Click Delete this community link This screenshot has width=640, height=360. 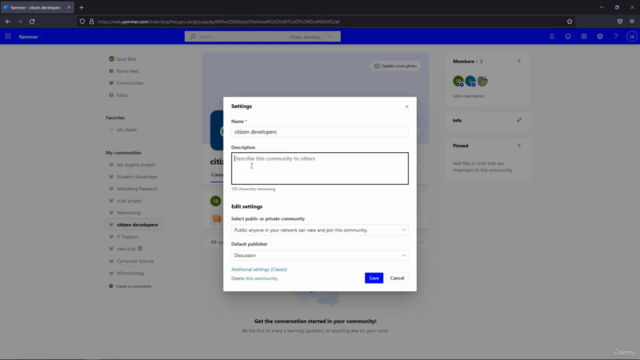tap(254, 278)
